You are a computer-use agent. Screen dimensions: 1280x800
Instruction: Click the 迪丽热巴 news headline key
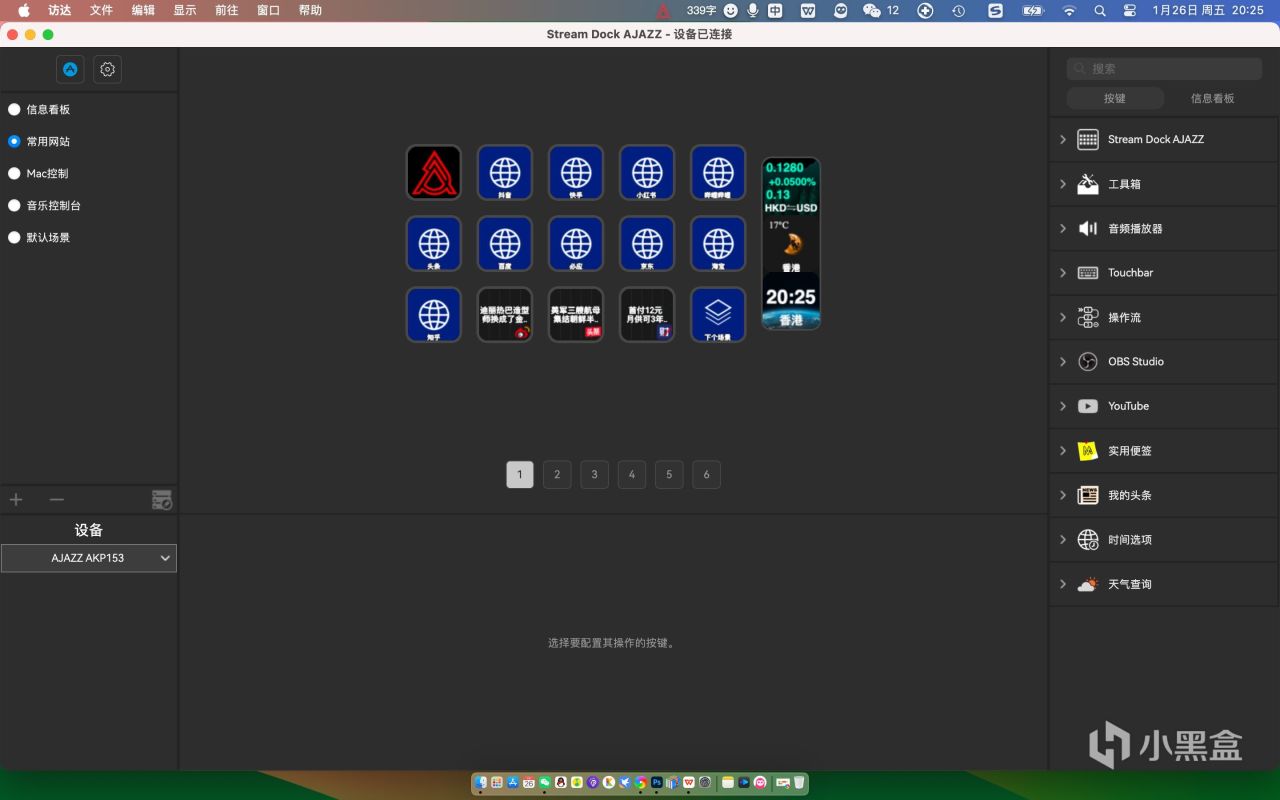pyautogui.click(x=505, y=314)
